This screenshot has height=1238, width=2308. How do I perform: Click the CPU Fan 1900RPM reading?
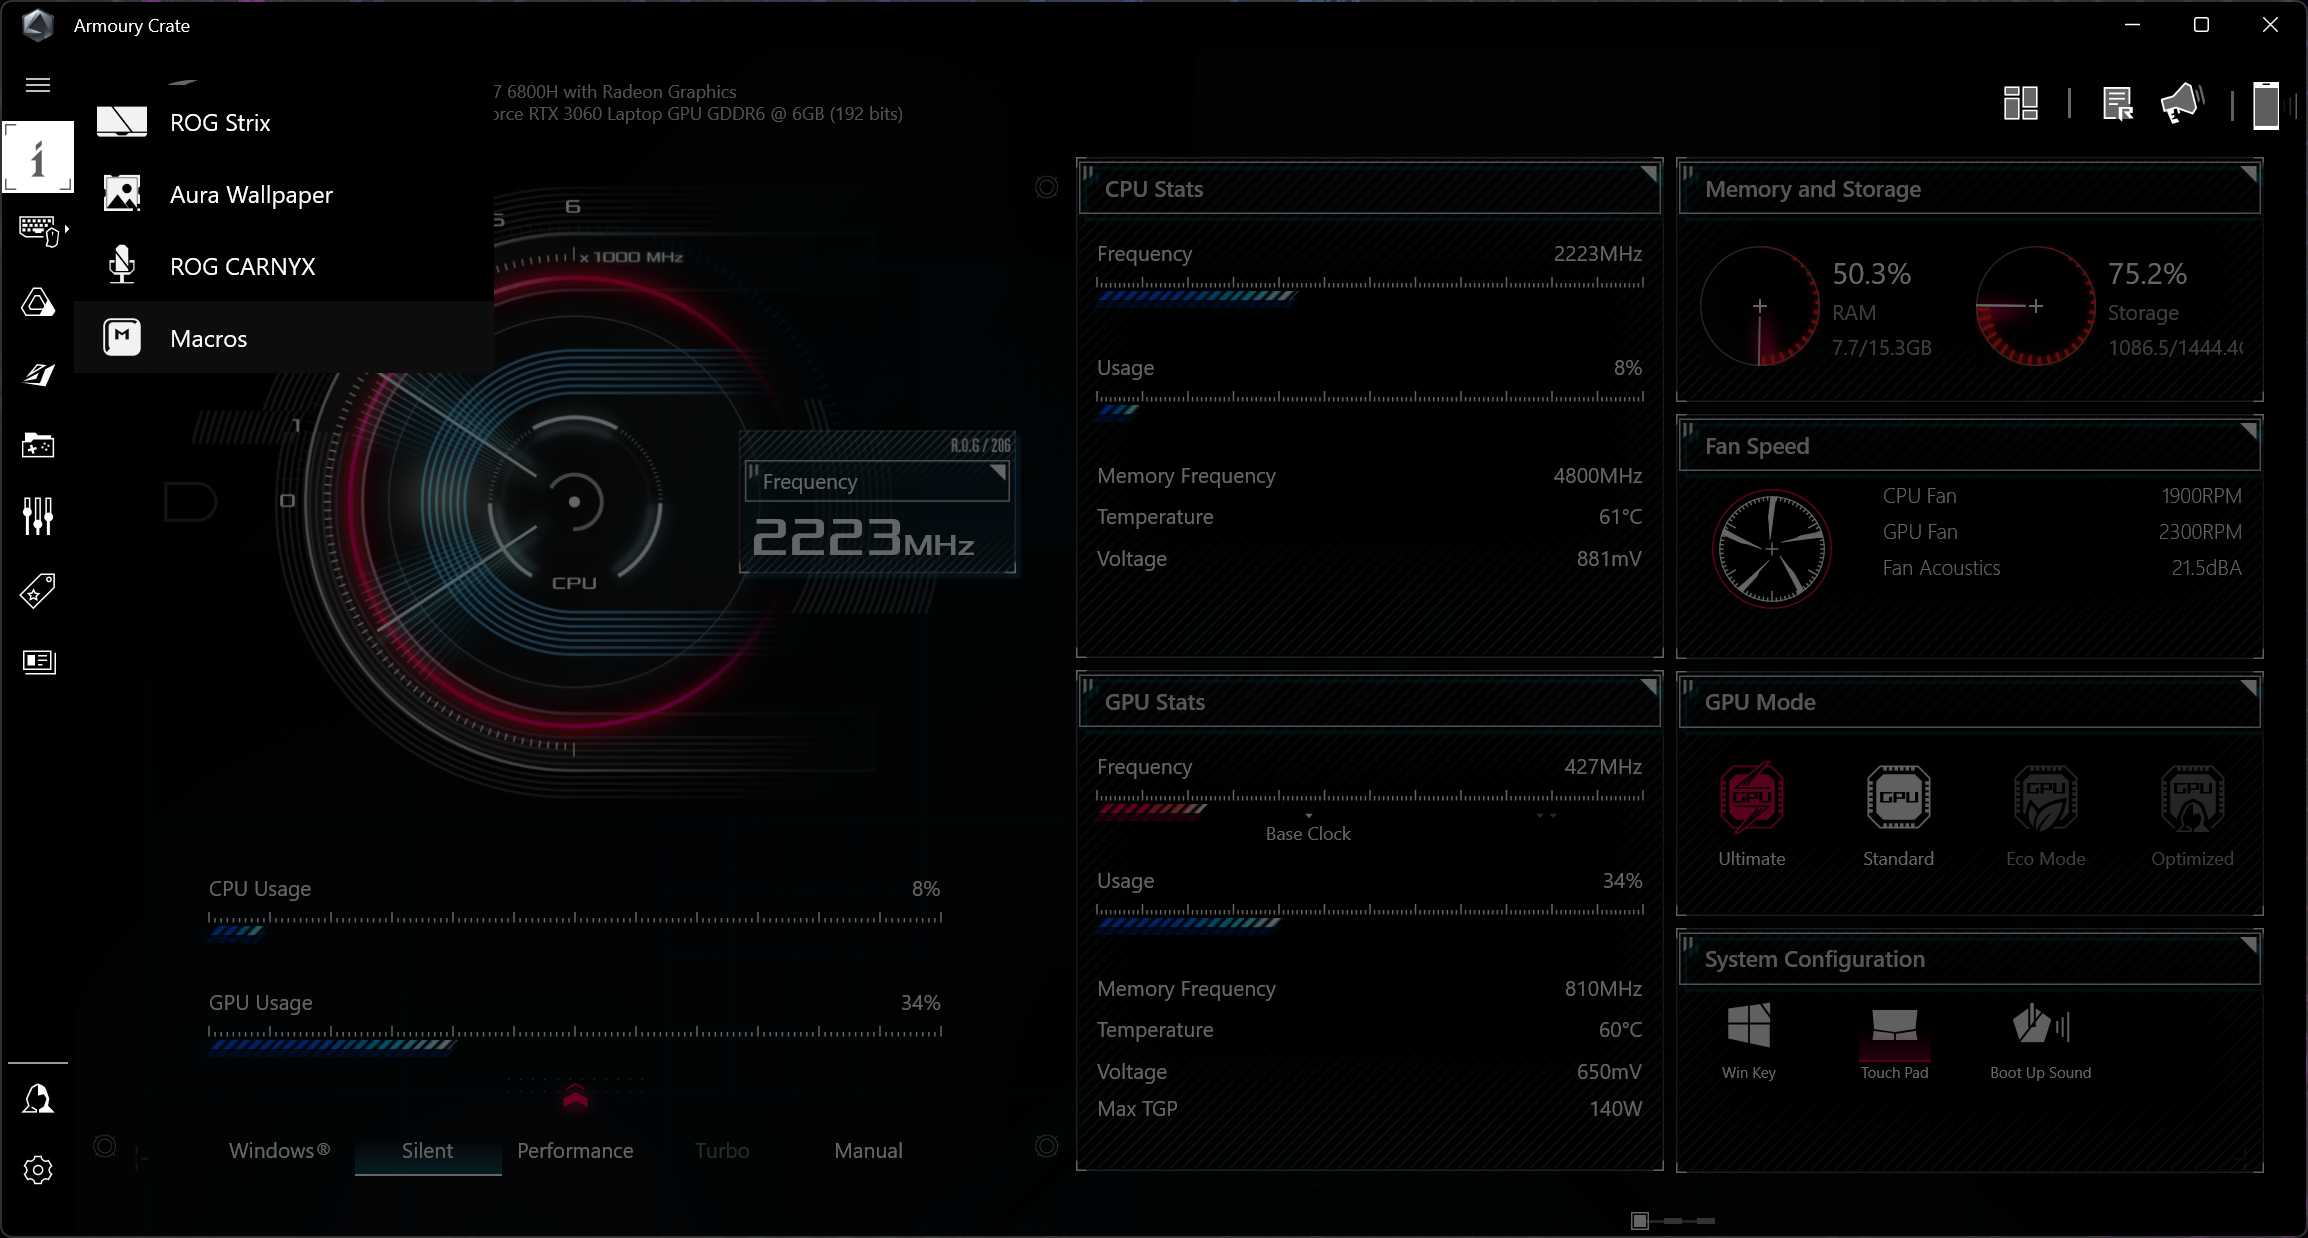click(2201, 496)
